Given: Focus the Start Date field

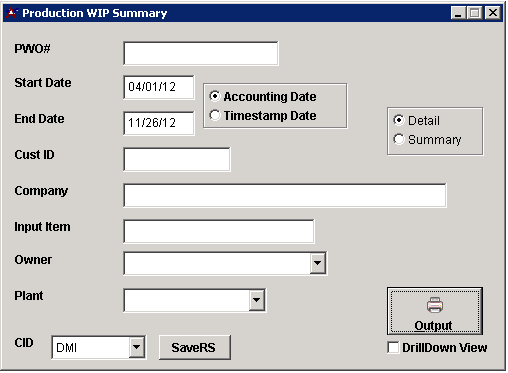Looking at the screenshot, I should coord(159,87).
